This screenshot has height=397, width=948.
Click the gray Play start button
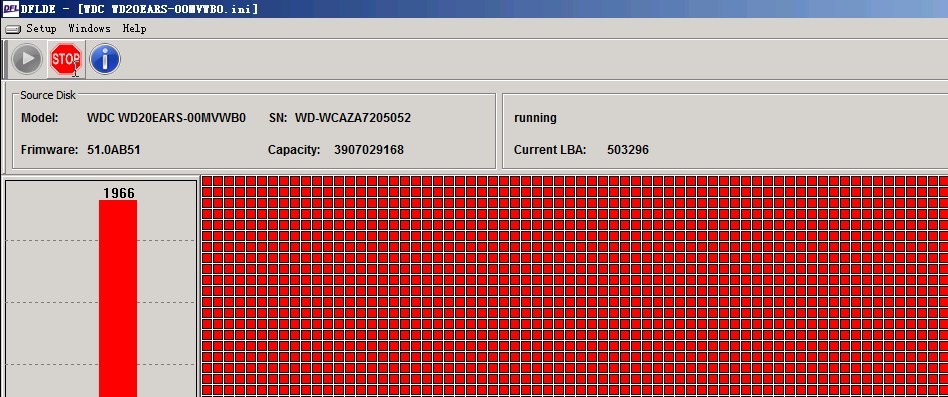tap(27, 59)
